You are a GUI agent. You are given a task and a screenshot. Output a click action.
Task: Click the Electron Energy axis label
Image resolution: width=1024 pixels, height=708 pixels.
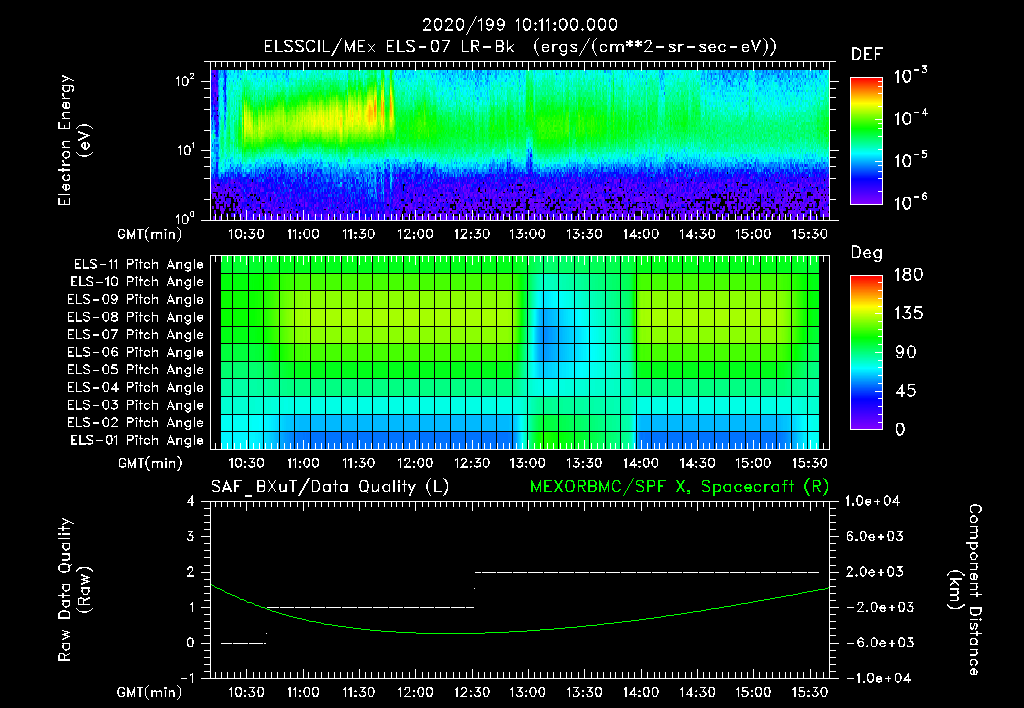tap(74, 140)
